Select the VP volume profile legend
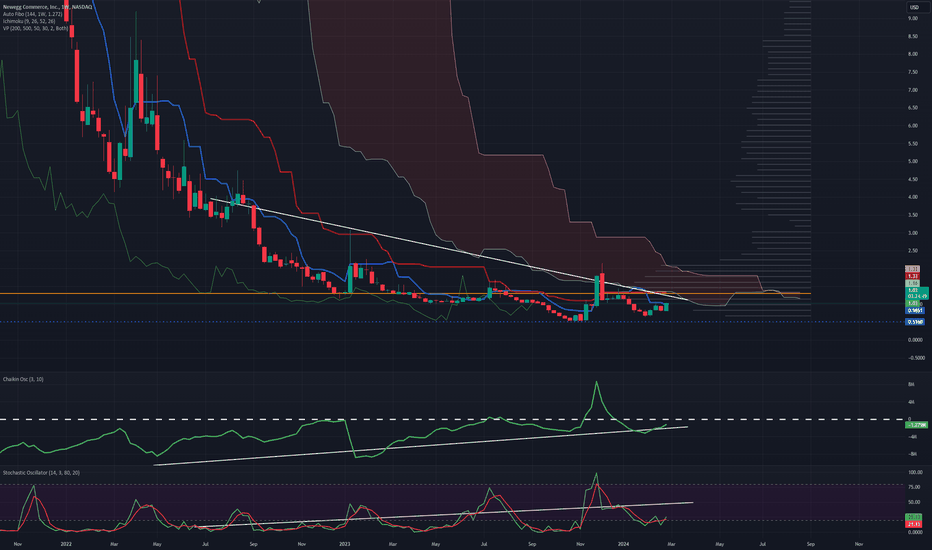The height and width of the screenshot is (550, 932). tap(35, 28)
